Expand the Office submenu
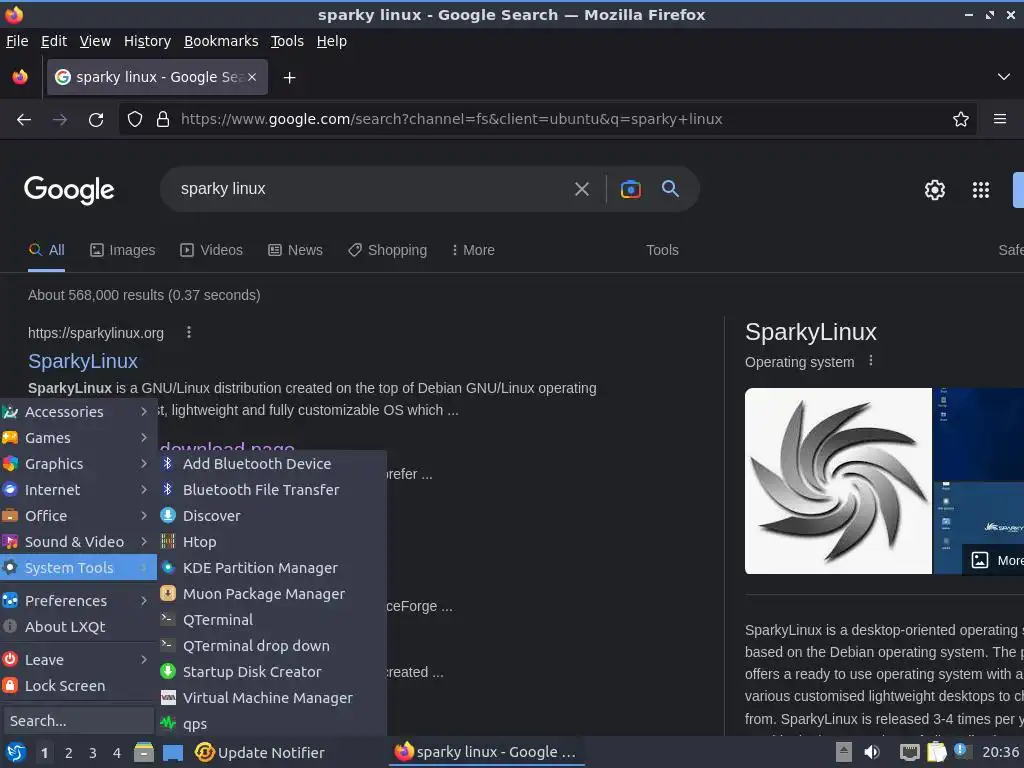The height and width of the screenshot is (768, 1024). [78, 516]
